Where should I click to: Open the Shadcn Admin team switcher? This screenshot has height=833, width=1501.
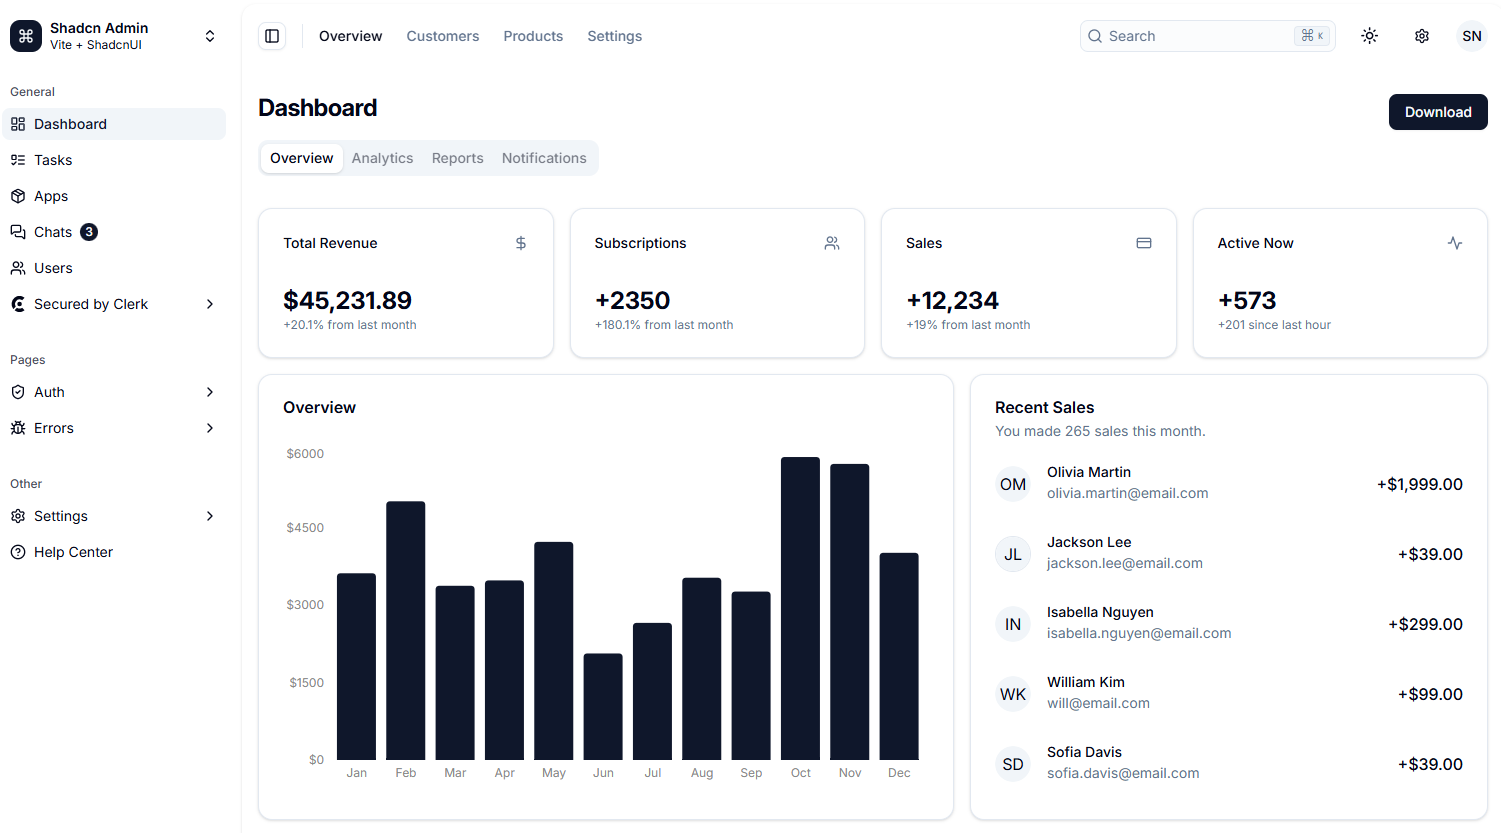click(113, 36)
